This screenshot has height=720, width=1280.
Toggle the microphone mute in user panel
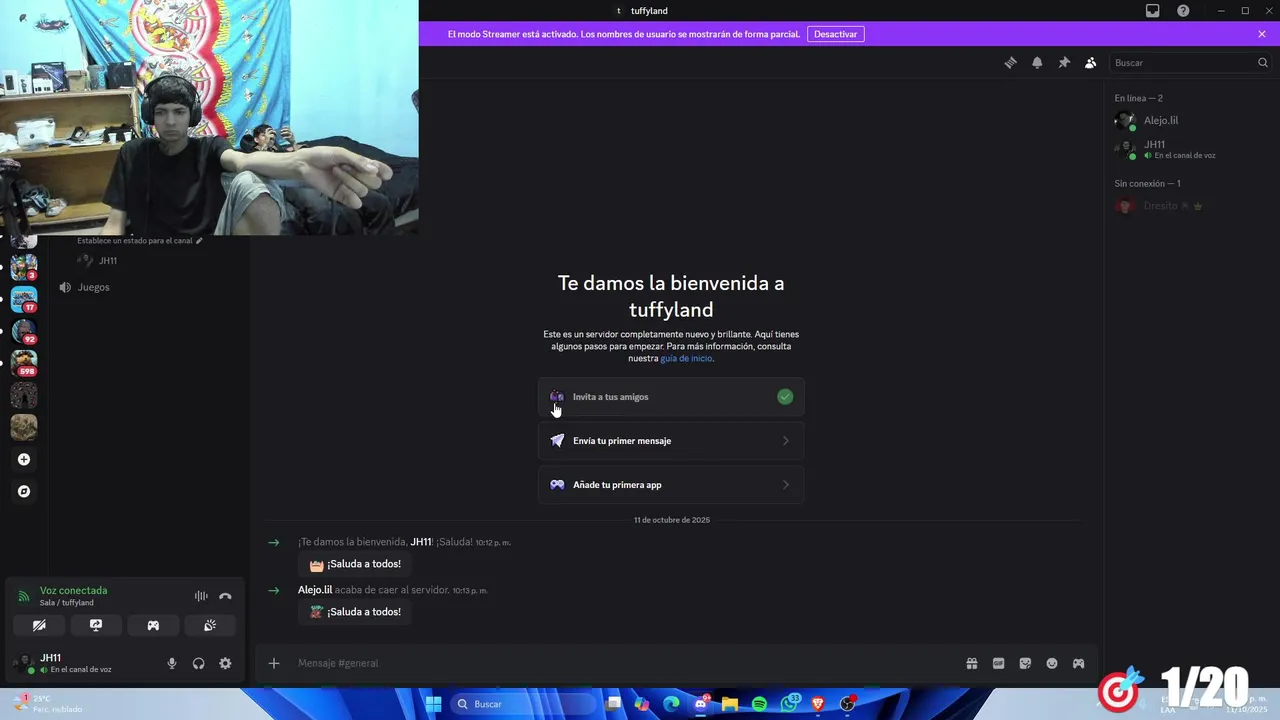click(x=172, y=663)
